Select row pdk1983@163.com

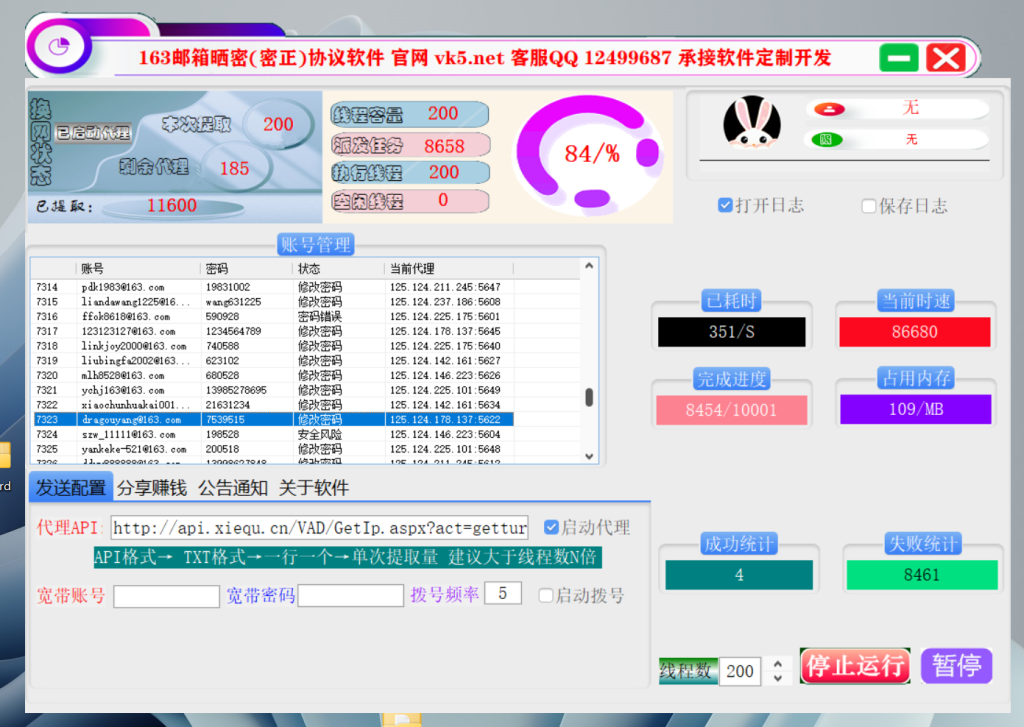[274, 287]
